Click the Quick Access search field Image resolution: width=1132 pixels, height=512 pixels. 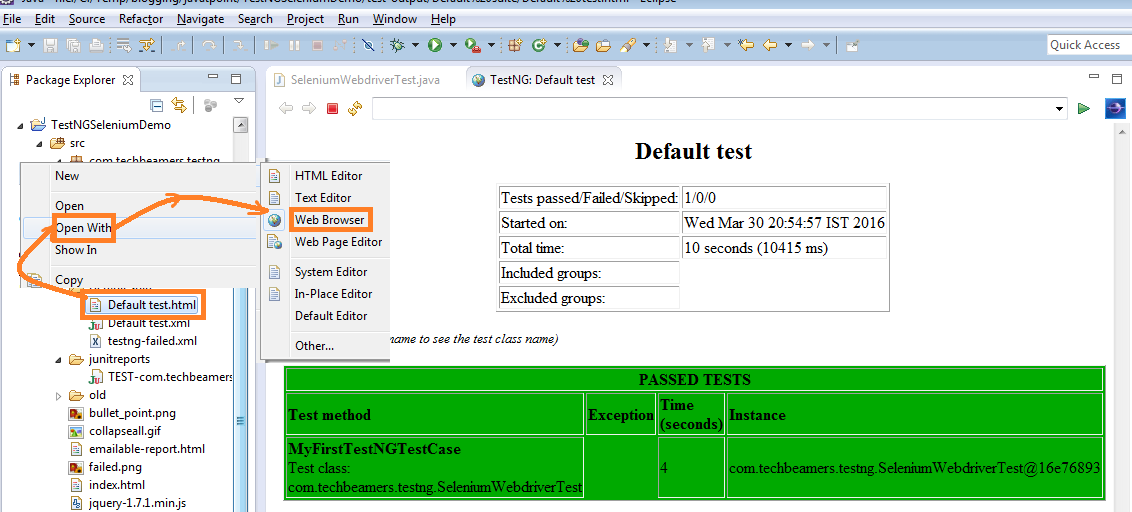(1088, 45)
